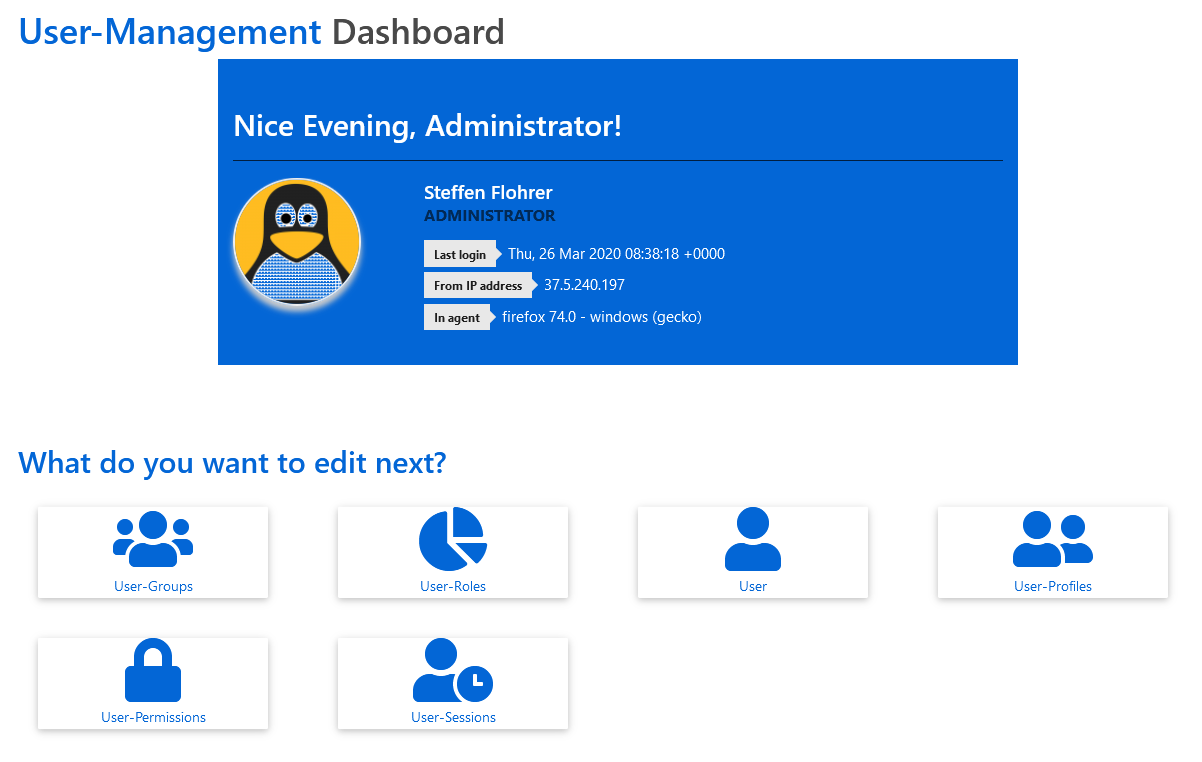Click the penguin avatar picture
Image resolution: width=1202 pixels, height=762 pixels.
click(x=297, y=242)
